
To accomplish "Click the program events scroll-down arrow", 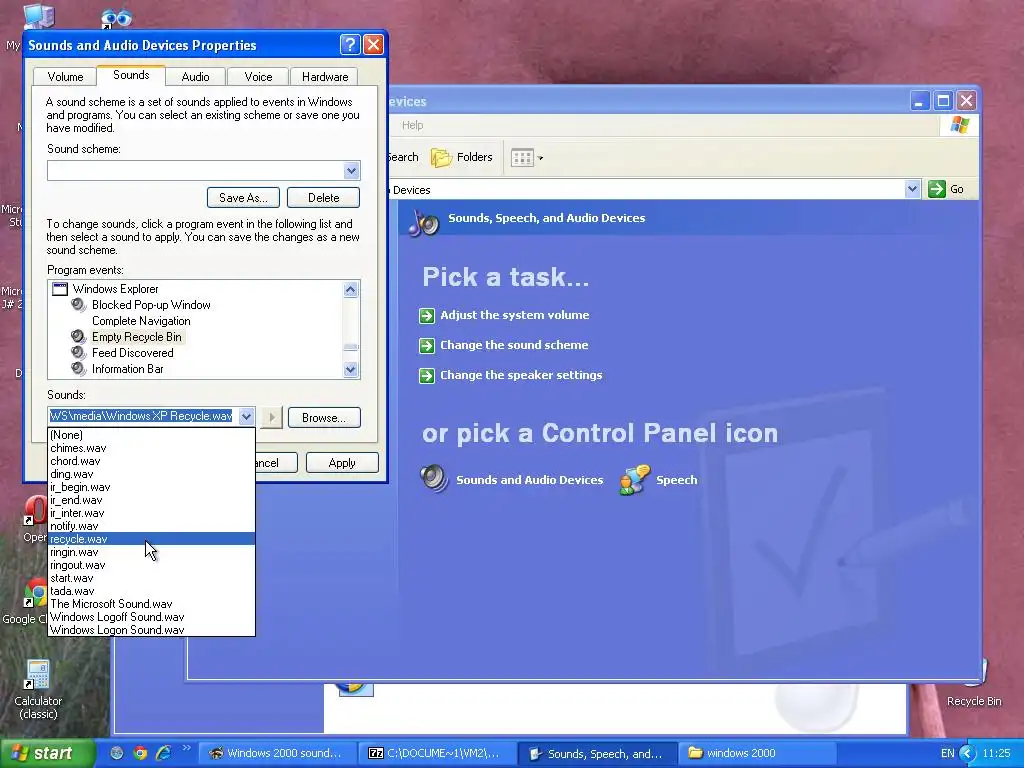I will (x=351, y=370).
